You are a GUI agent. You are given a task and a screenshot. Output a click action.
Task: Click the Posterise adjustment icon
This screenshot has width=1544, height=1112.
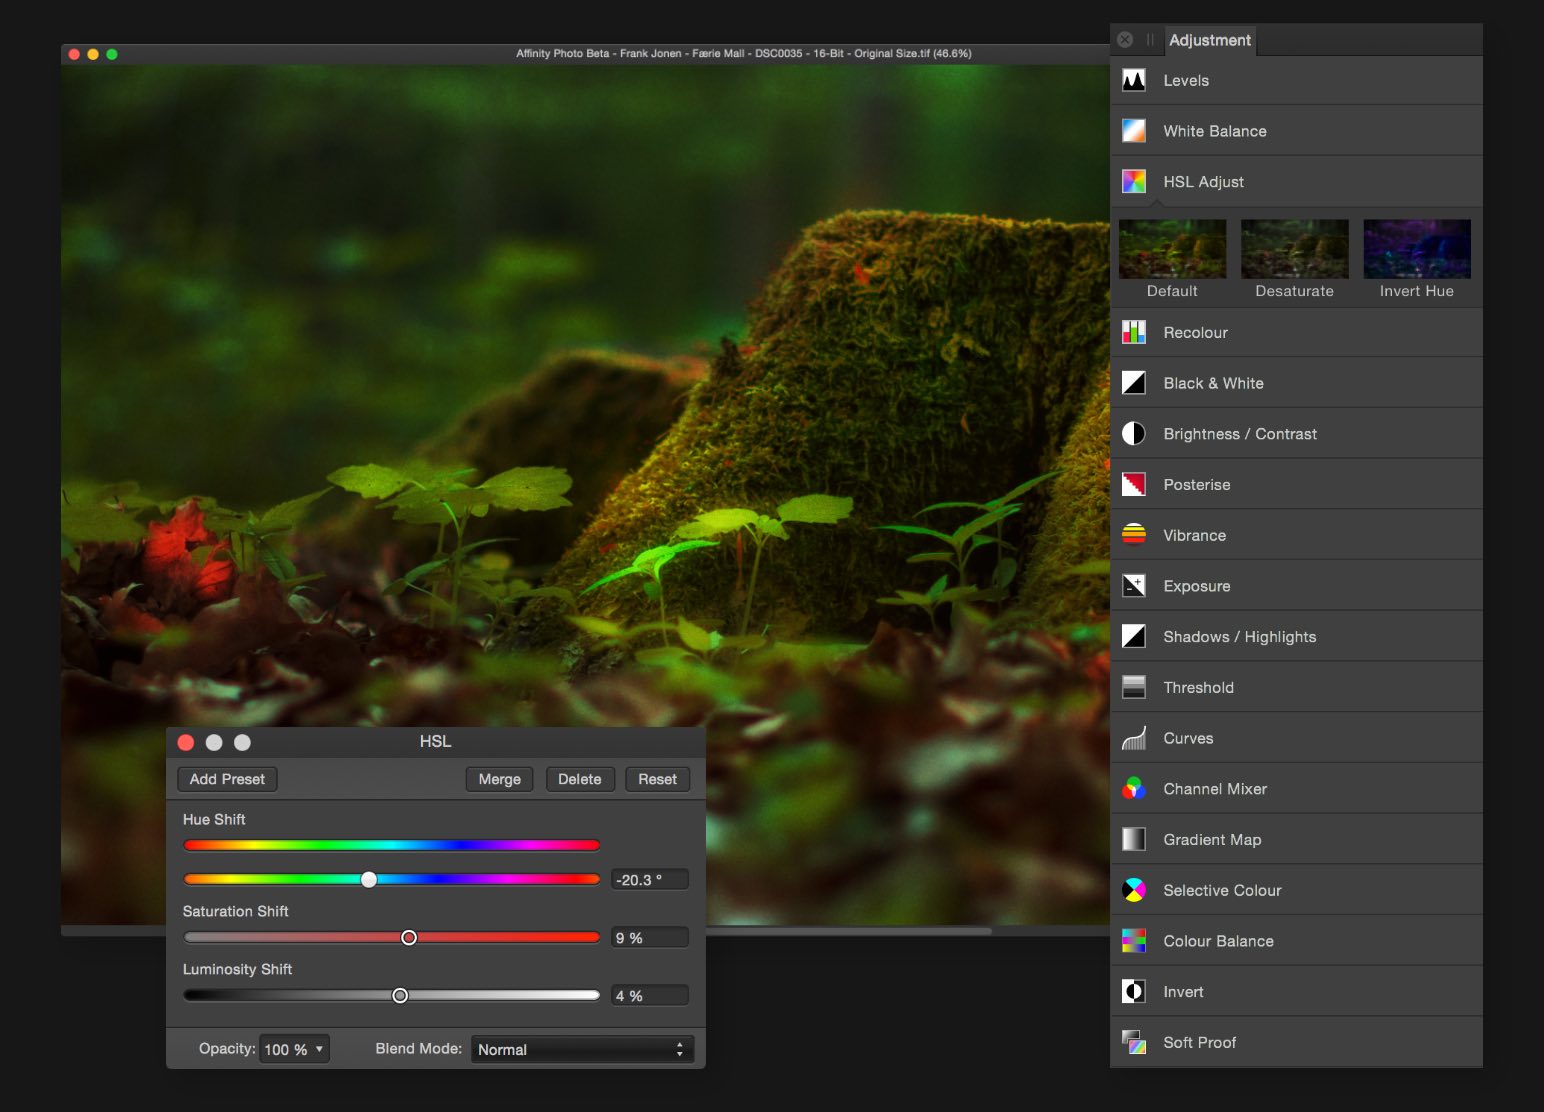click(1133, 485)
